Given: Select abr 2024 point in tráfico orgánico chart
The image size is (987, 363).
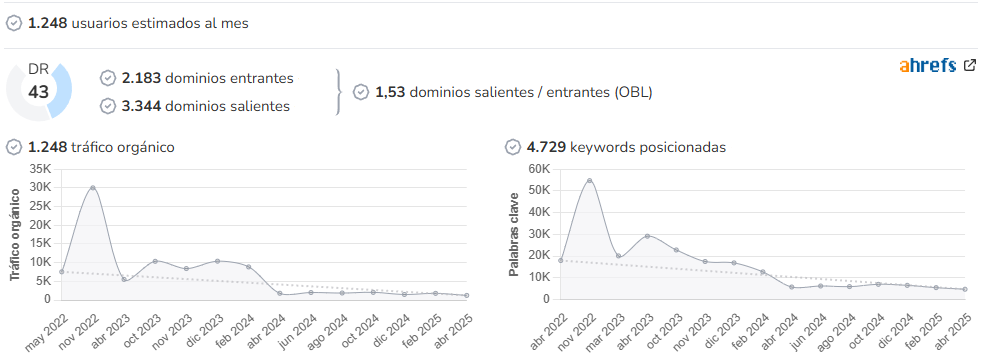Looking at the screenshot, I should click(279, 293).
